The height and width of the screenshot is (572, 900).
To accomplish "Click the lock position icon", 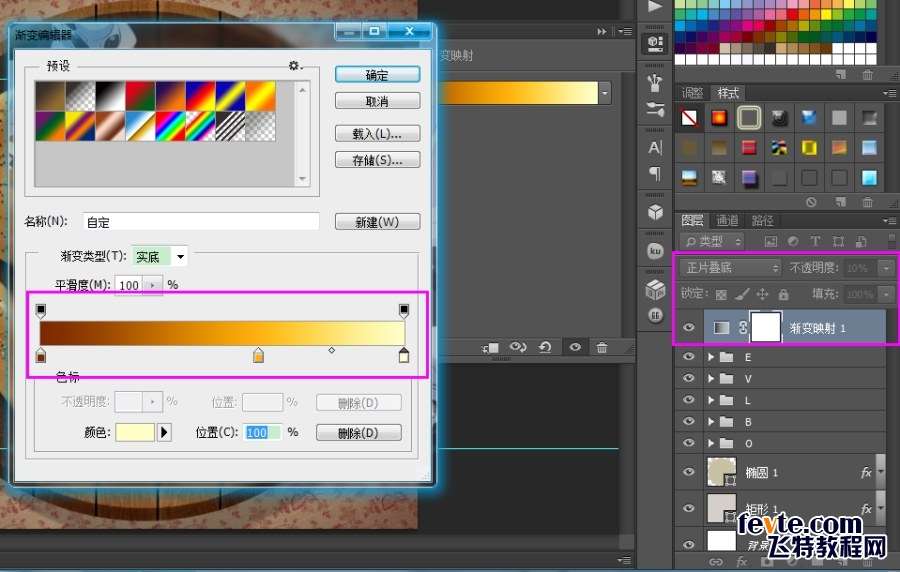I will 762,294.
